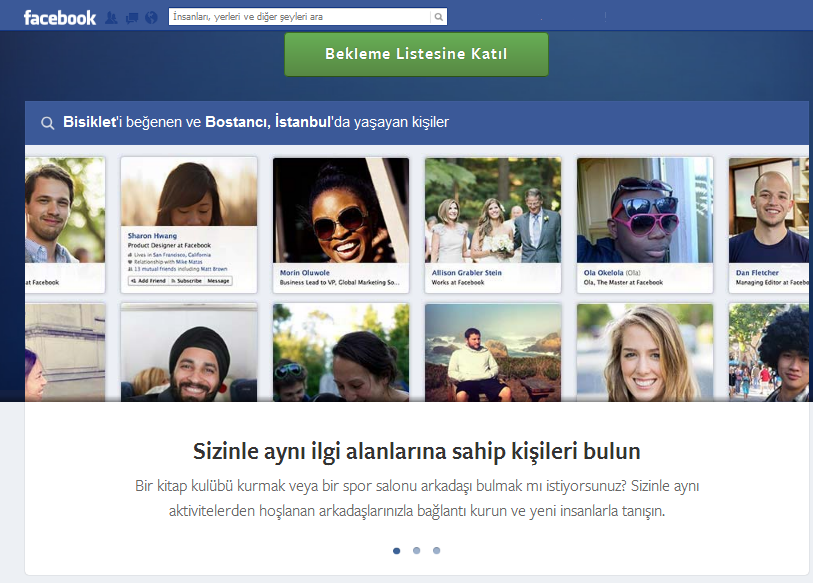Click the search magnifier button

[x=439, y=17]
